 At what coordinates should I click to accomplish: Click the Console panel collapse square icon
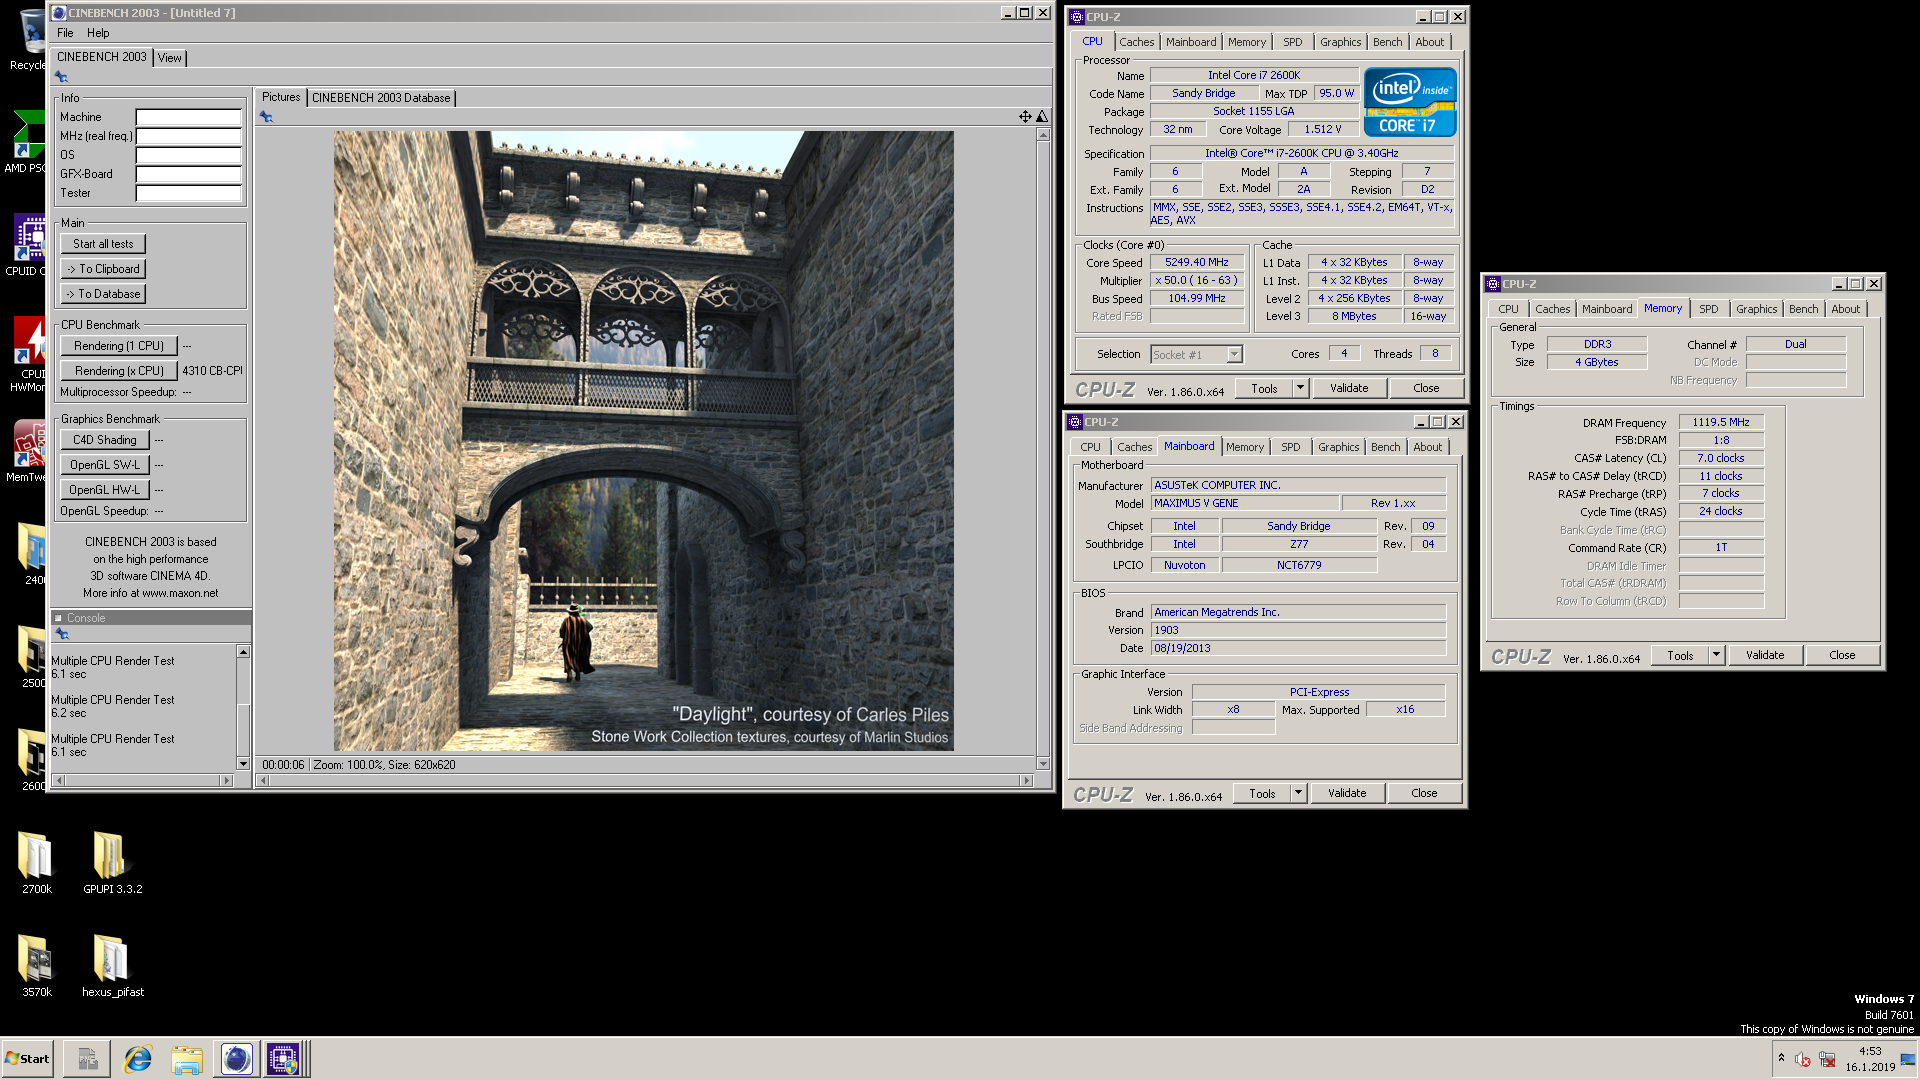(x=58, y=618)
